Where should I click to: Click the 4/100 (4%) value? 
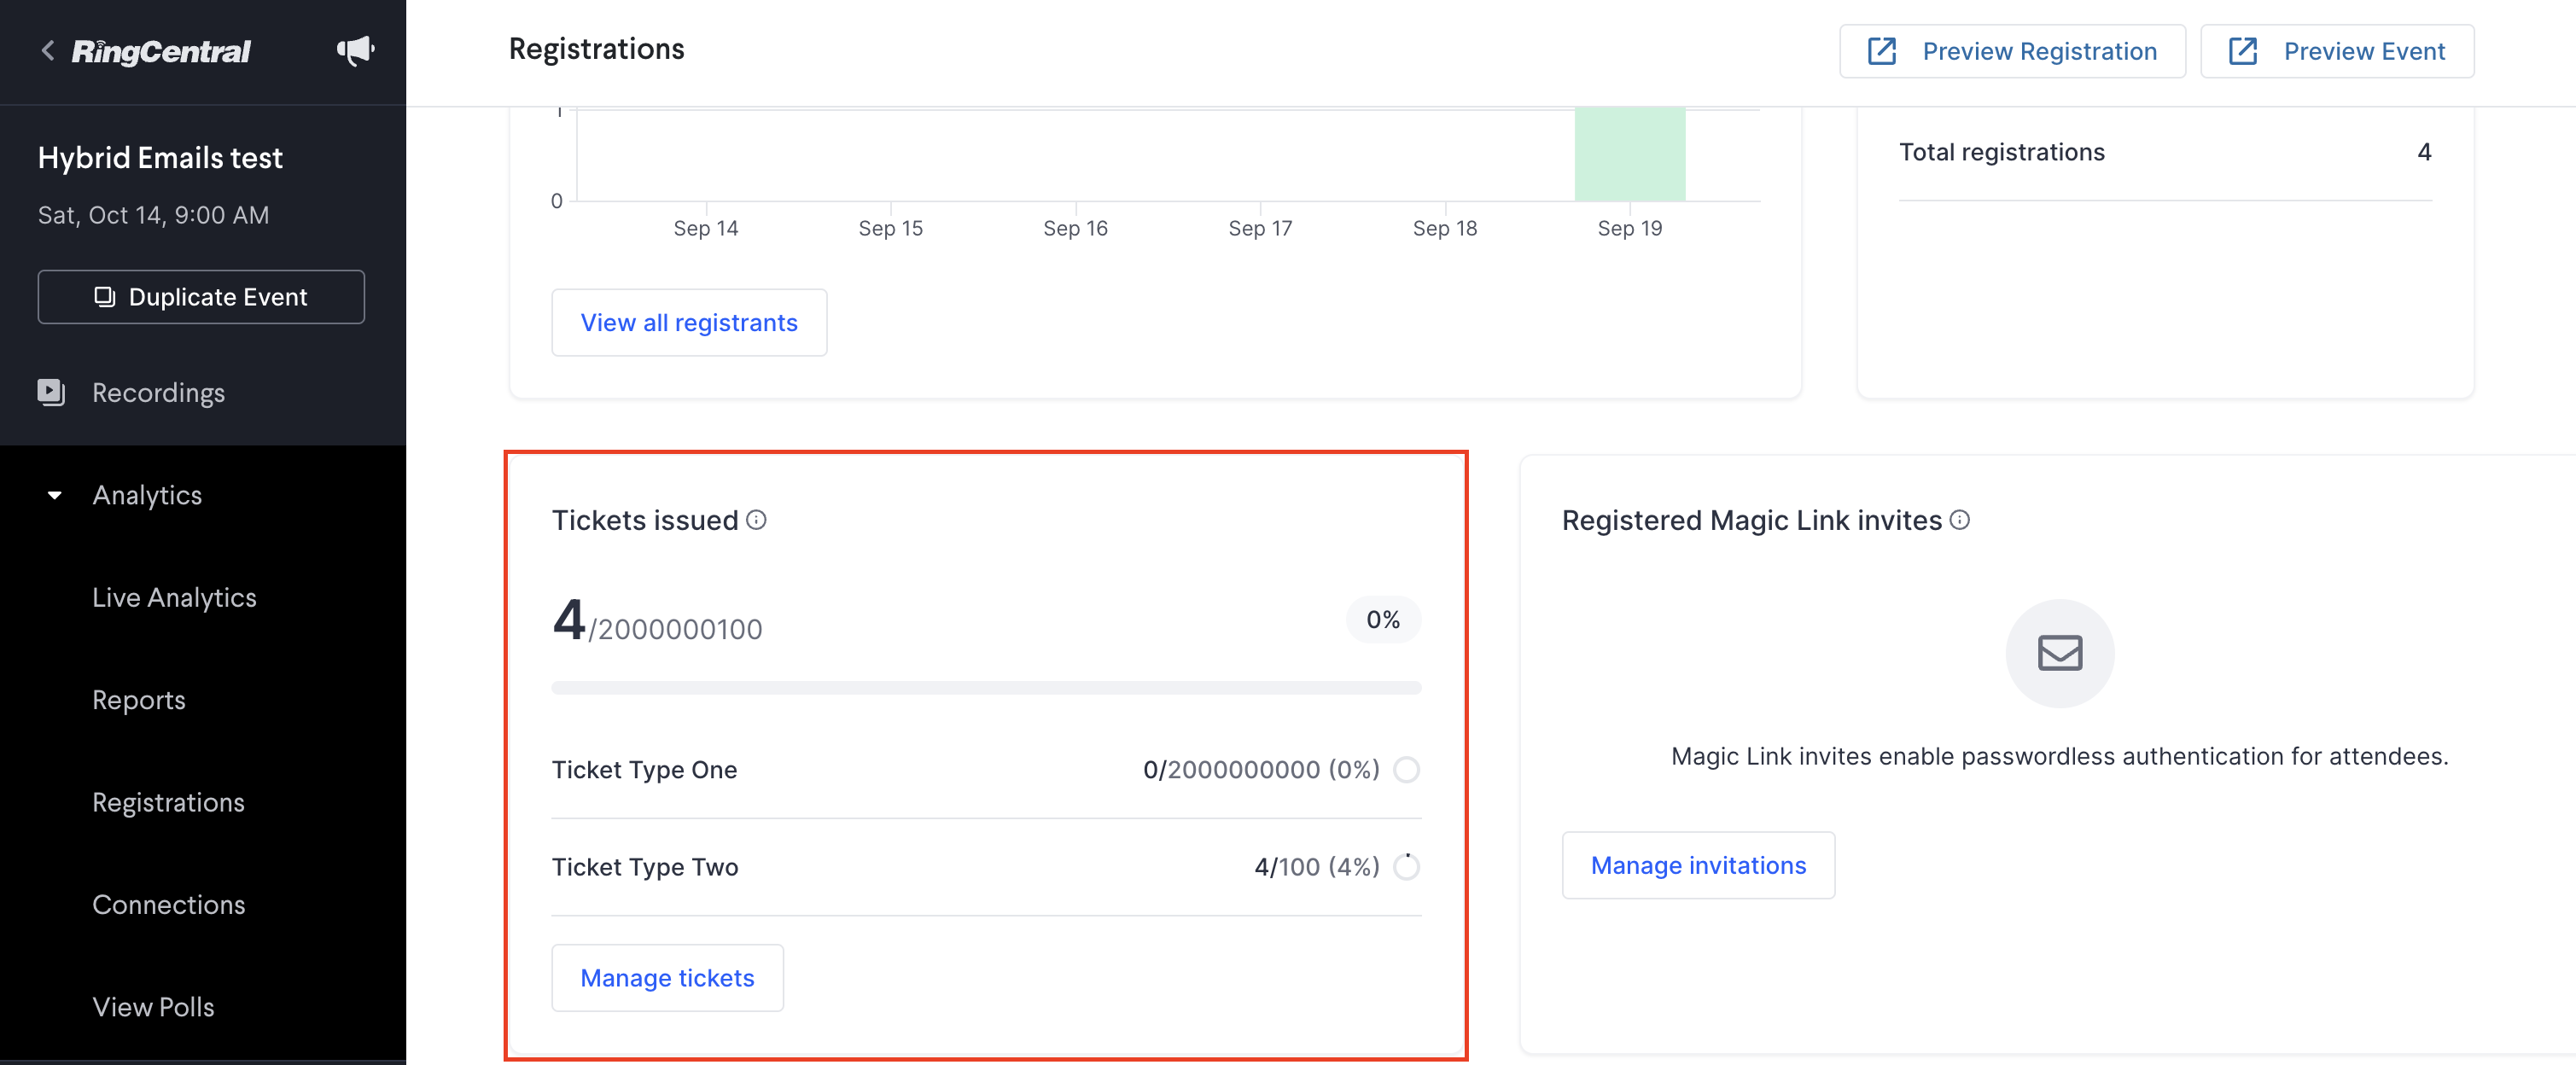[x=1317, y=867]
